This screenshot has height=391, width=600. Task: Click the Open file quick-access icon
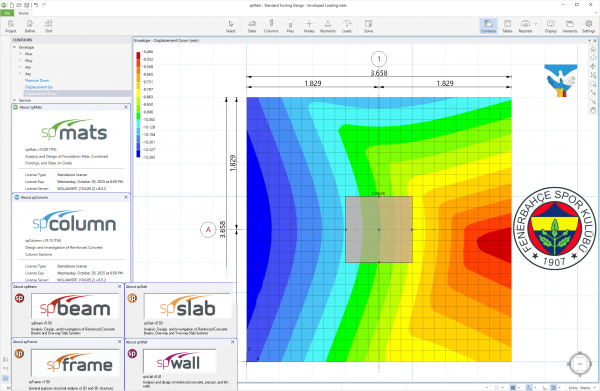pyautogui.click(x=19, y=5)
